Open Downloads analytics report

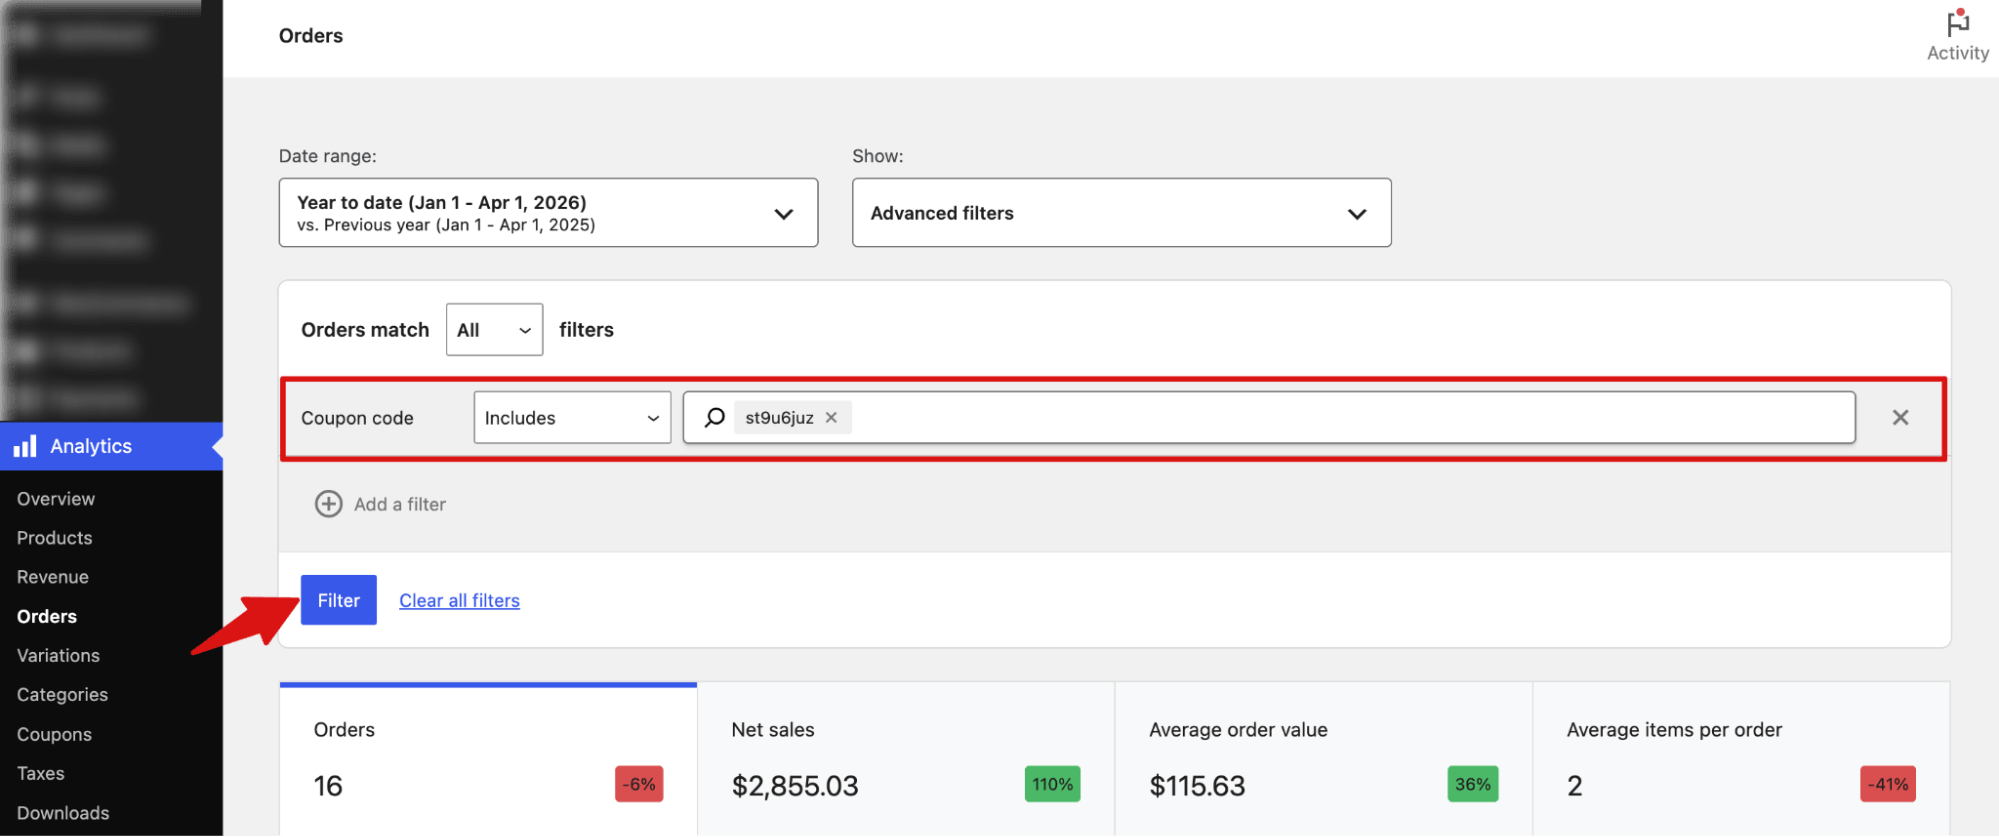point(63,813)
